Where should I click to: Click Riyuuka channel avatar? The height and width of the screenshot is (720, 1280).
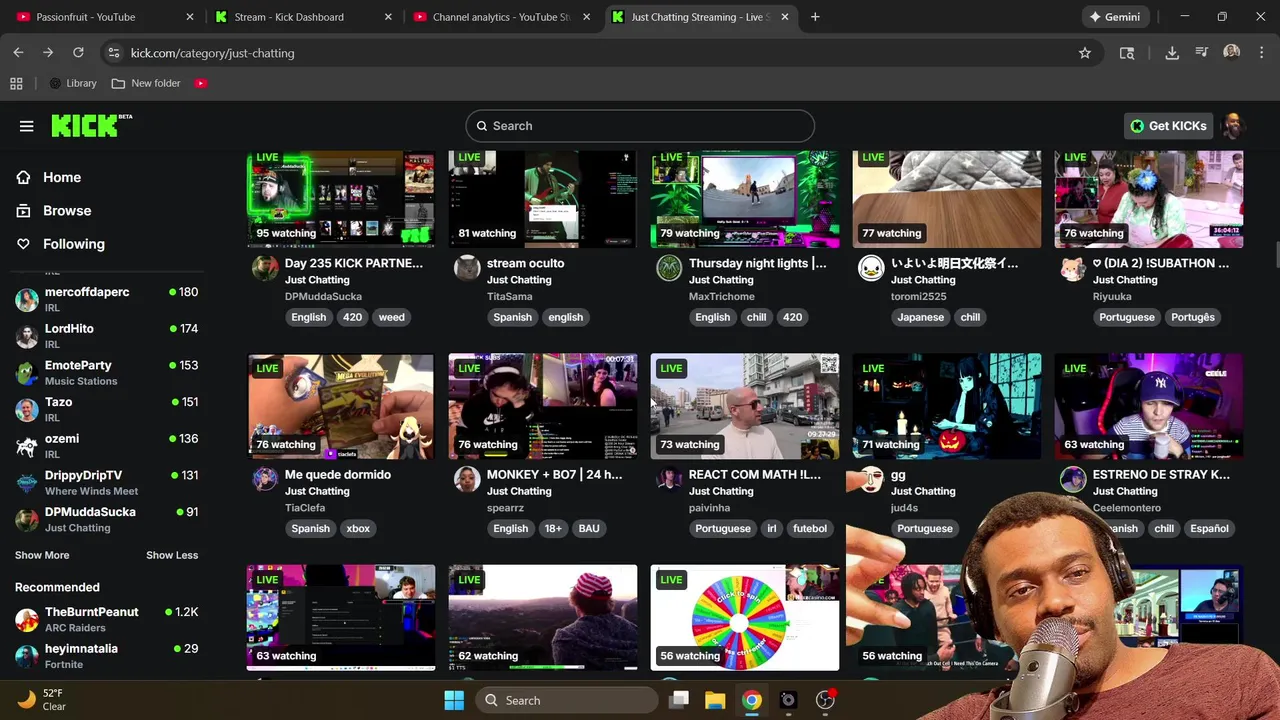pyautogui.click(x=1073, y=268)
